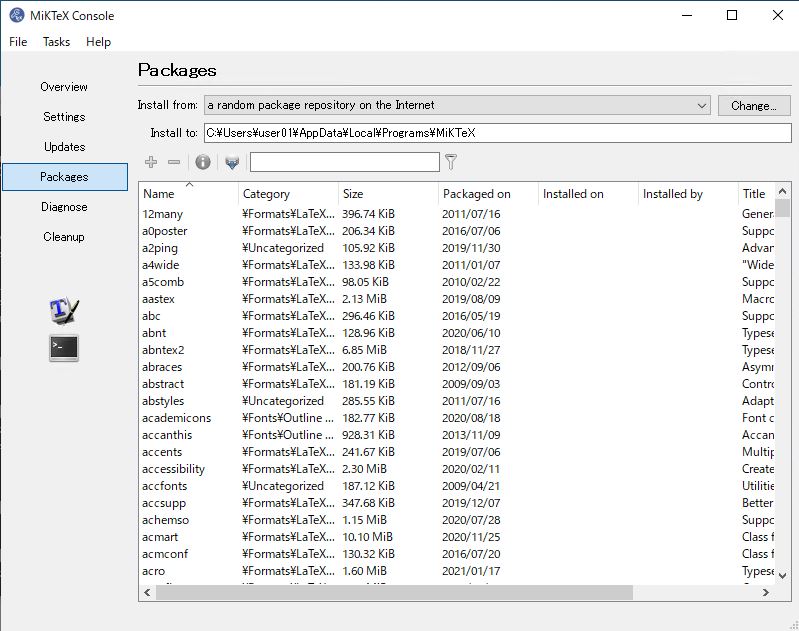The width and height of the screenshot is (799, 631).
Task: Open the Help menu
Action: click(x=98, y=42)
